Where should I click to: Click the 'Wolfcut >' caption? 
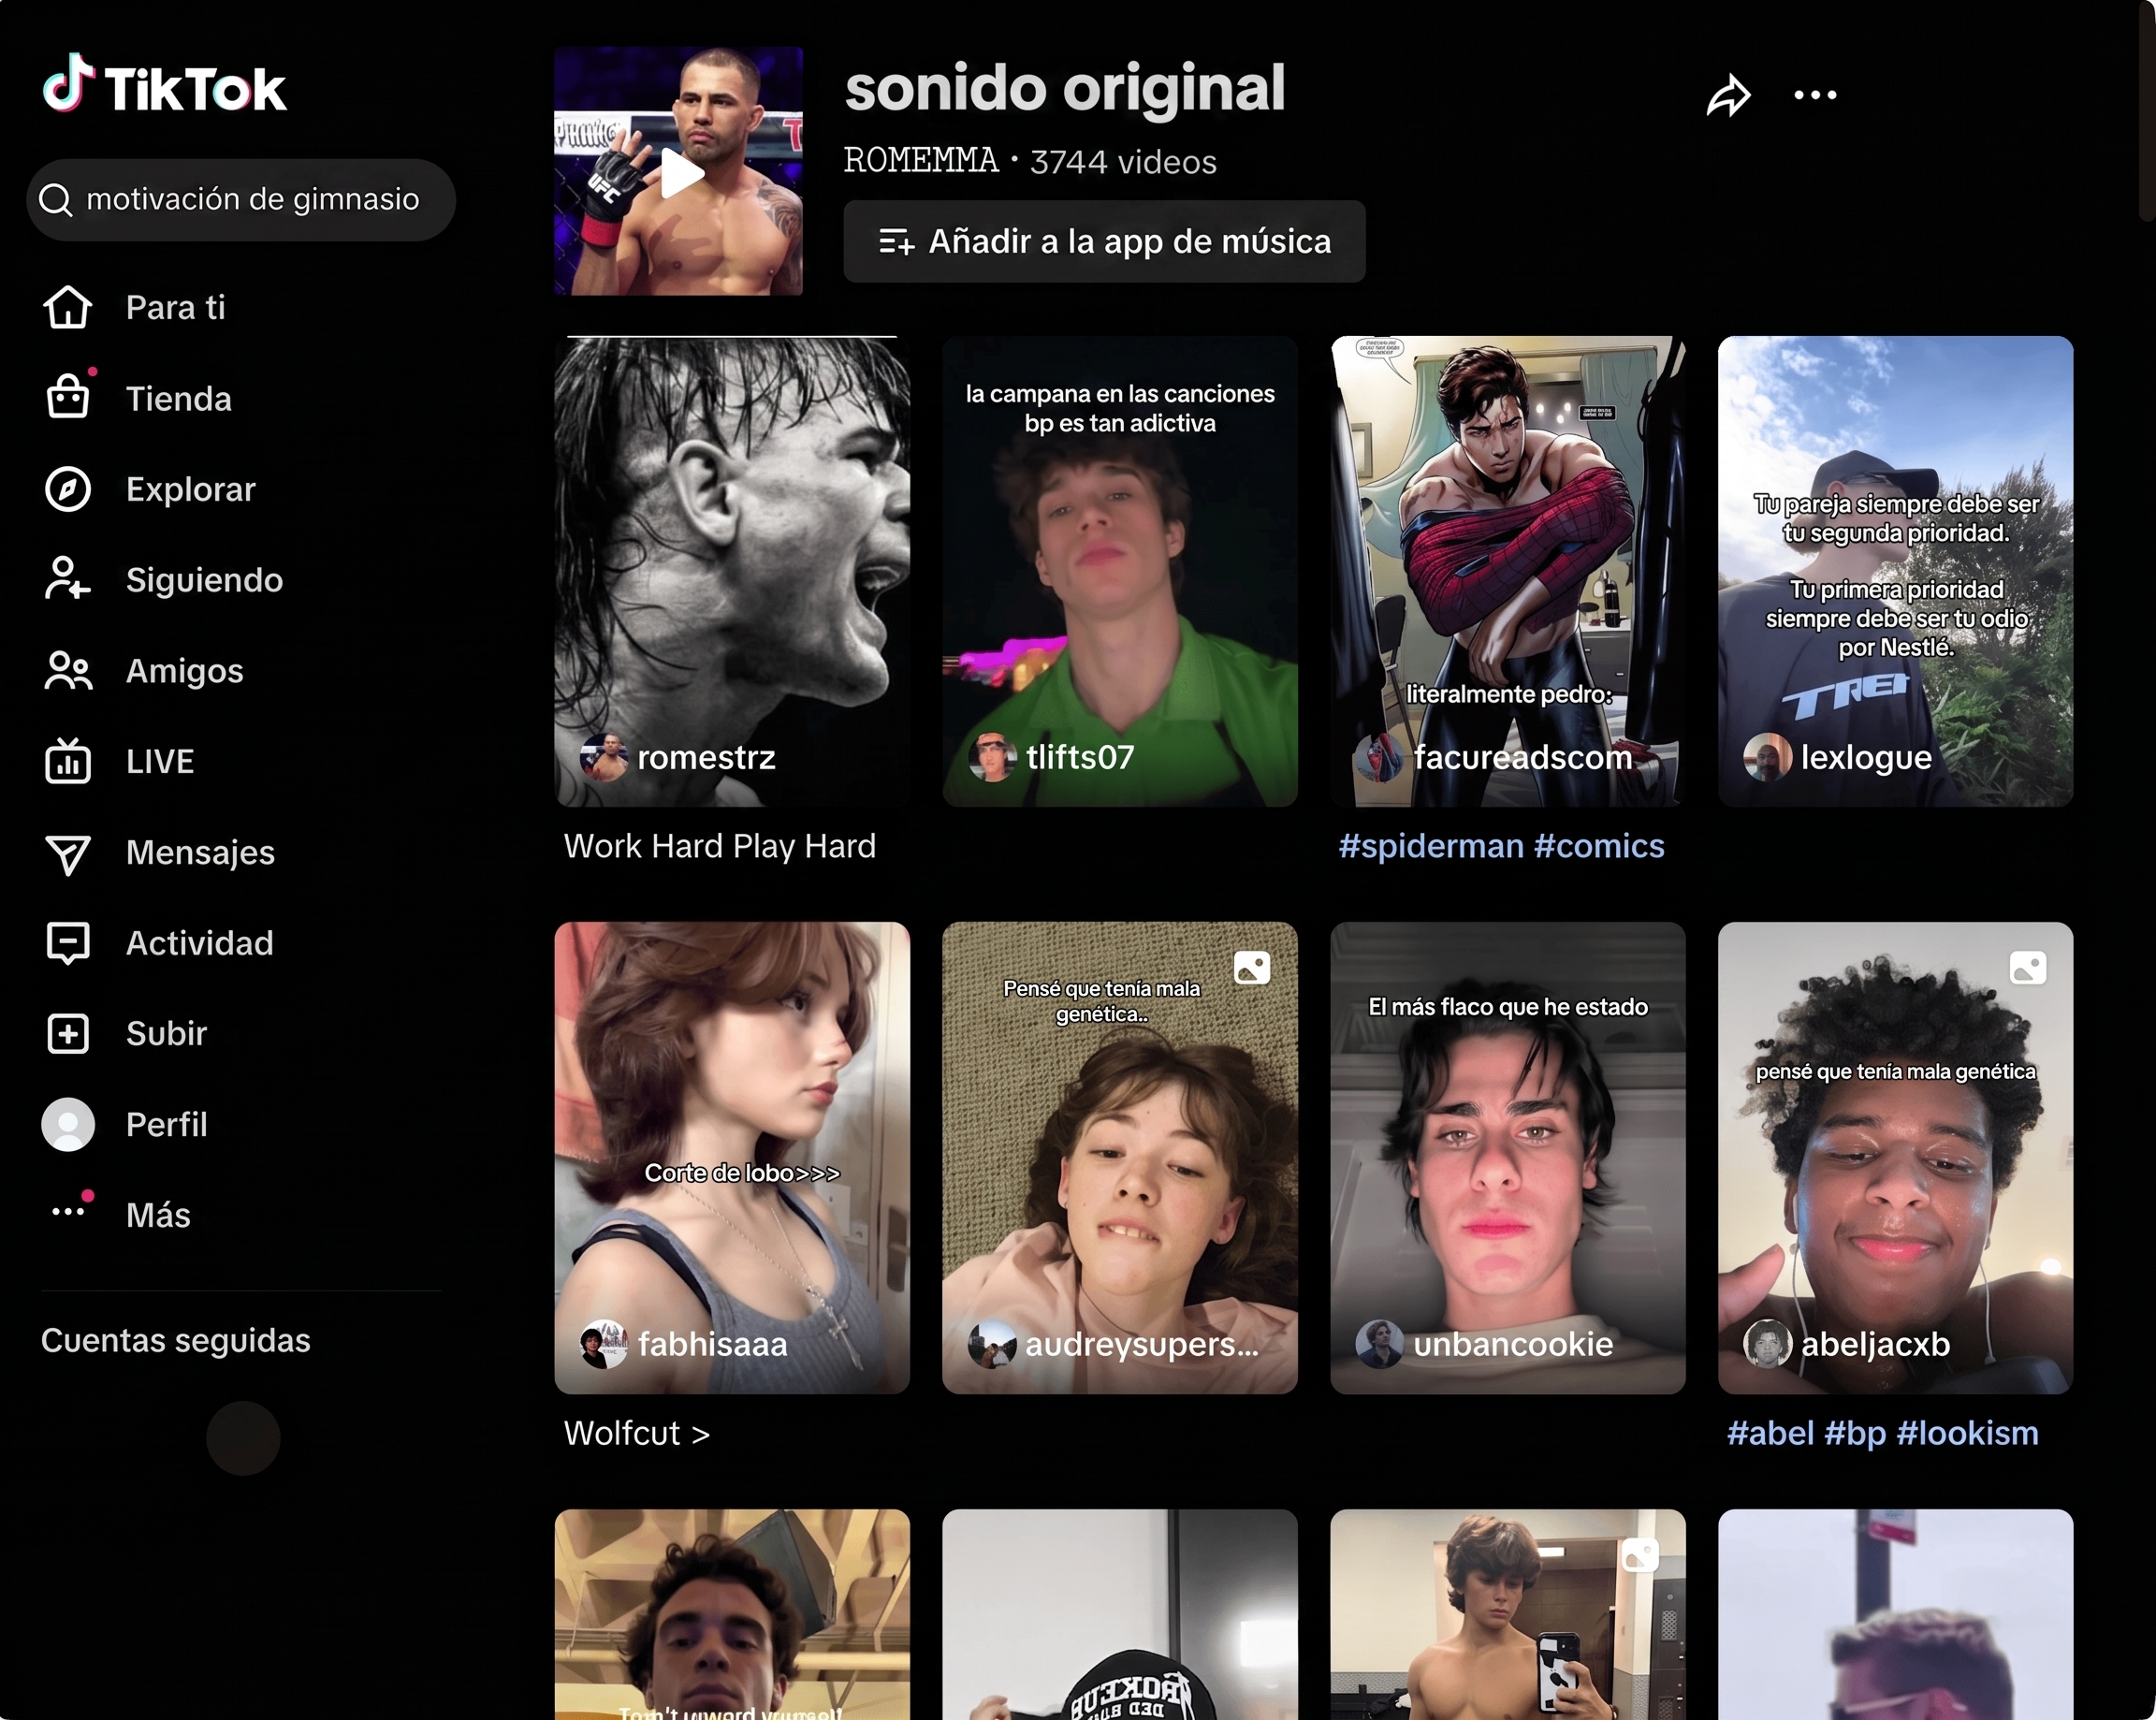point(637,1433)
